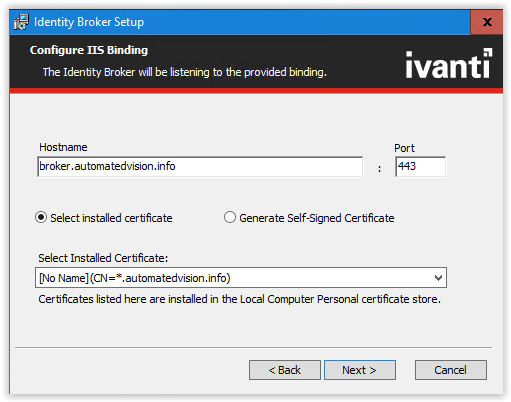Expand the certificate dropdown arrow
Viewport: 511px width, 402px height.
coord(438,278)
